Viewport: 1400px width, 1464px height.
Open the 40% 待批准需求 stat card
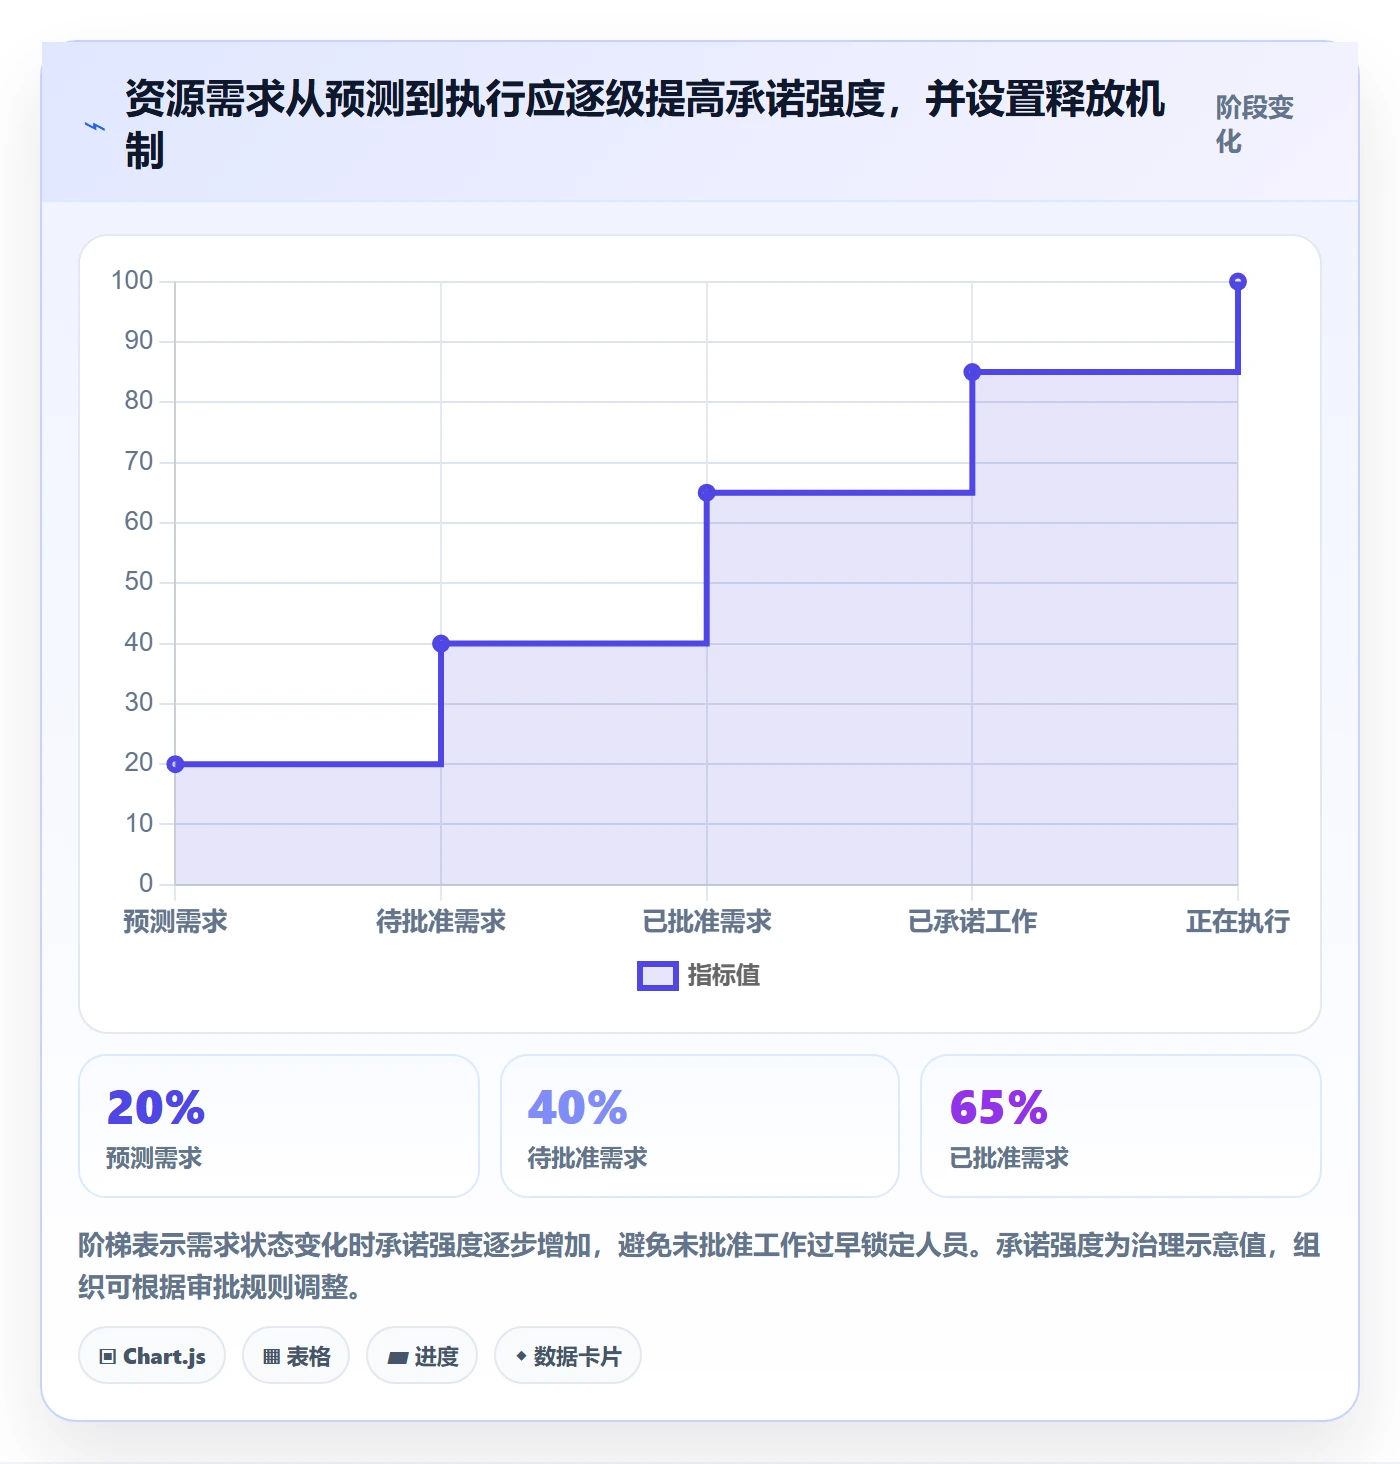pyautogui.click(x=700, y=1126)
